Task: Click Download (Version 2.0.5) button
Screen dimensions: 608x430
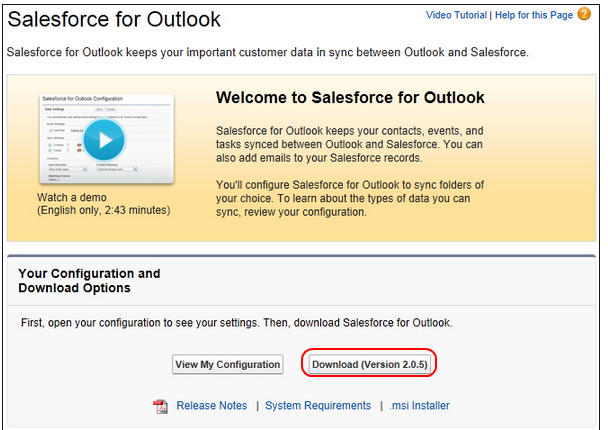Action: coord(370,364)
